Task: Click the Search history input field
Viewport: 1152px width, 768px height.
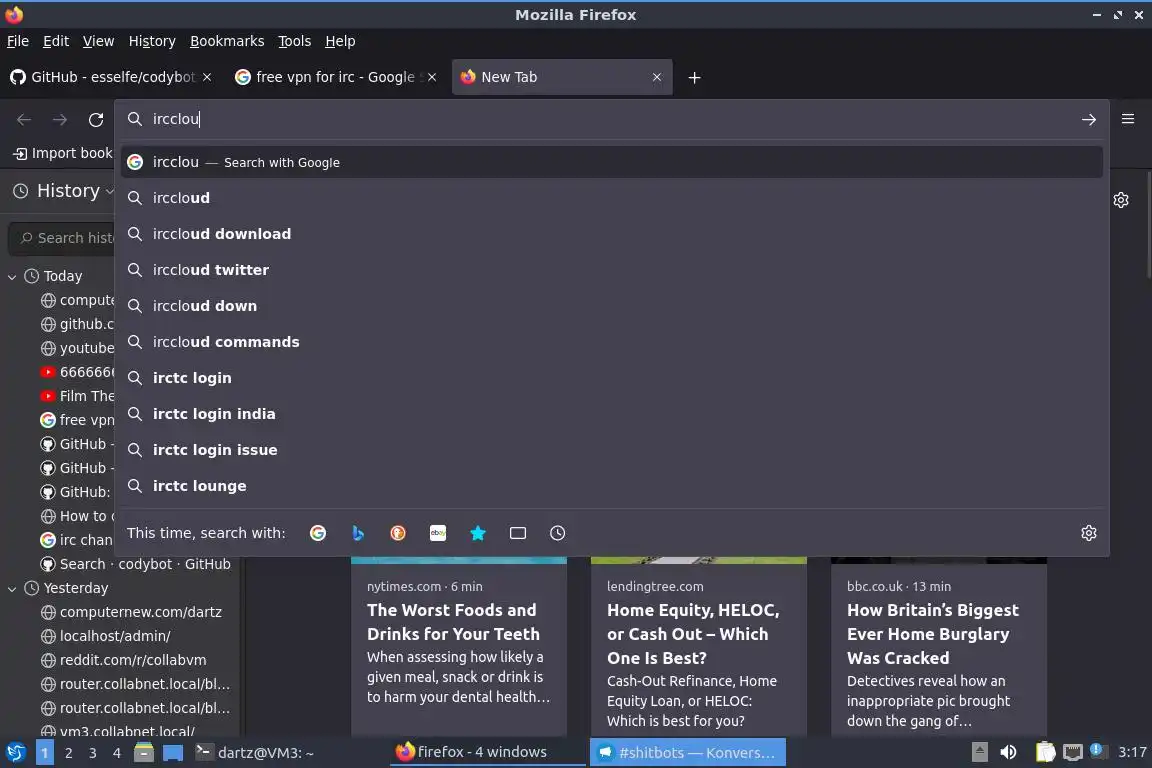Action: 62,238
